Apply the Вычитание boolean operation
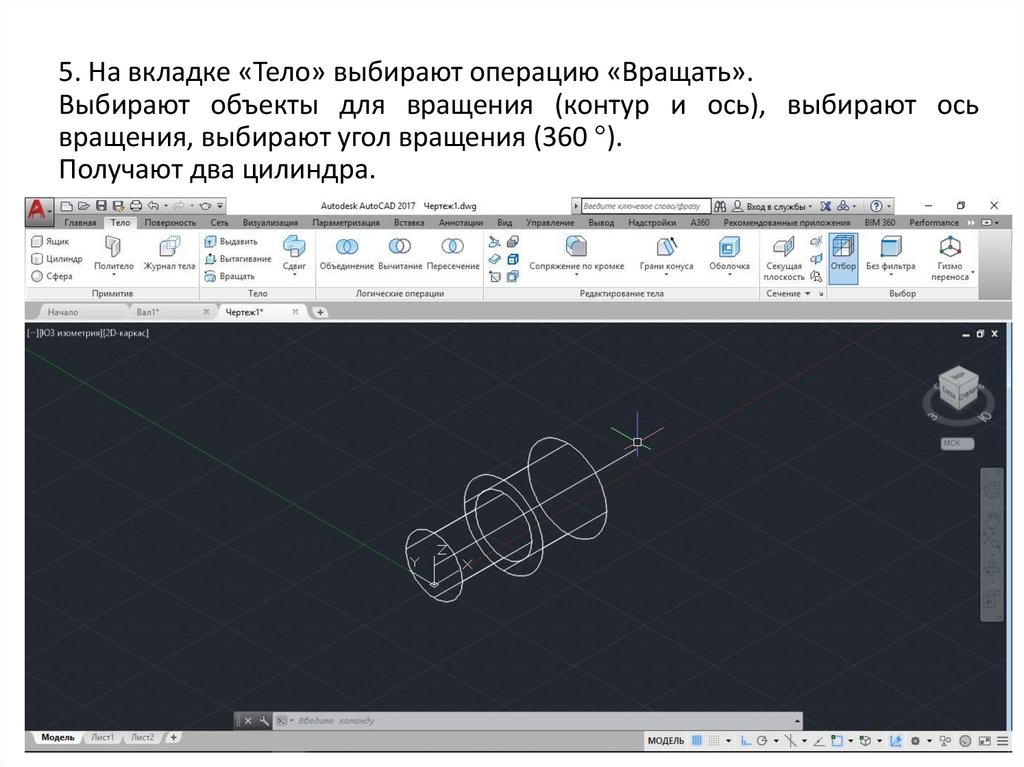This screenshot has width=1024, height=767. pos(400,253)
